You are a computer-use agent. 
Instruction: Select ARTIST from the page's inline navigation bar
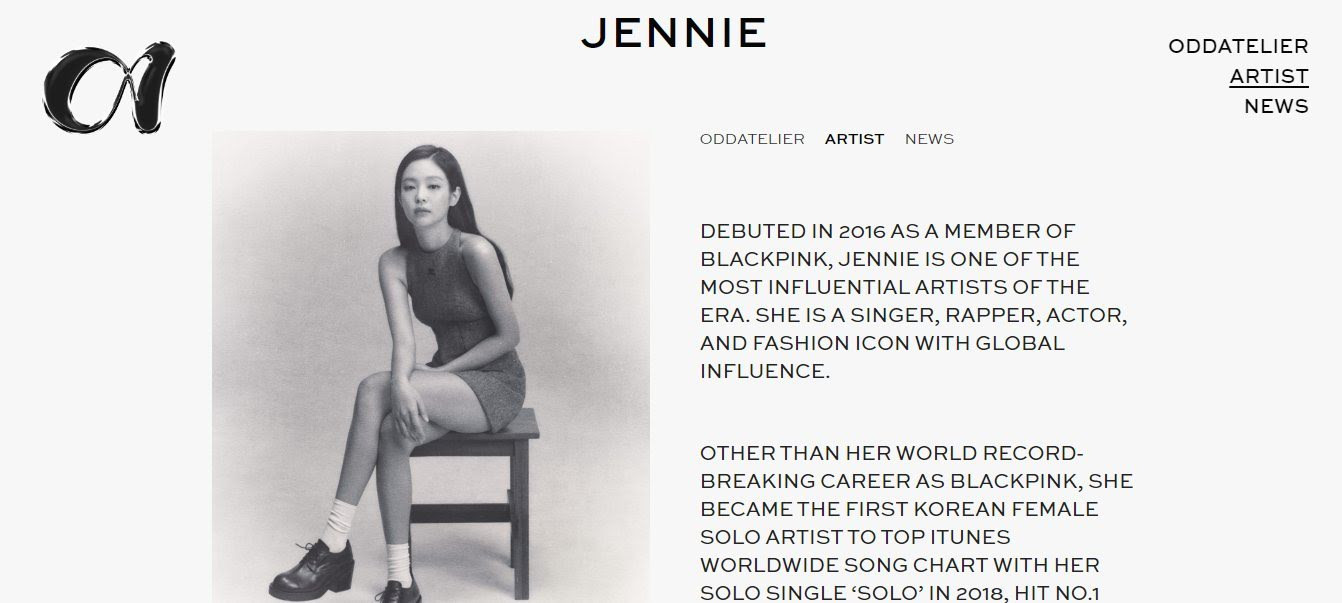point(853,139)
